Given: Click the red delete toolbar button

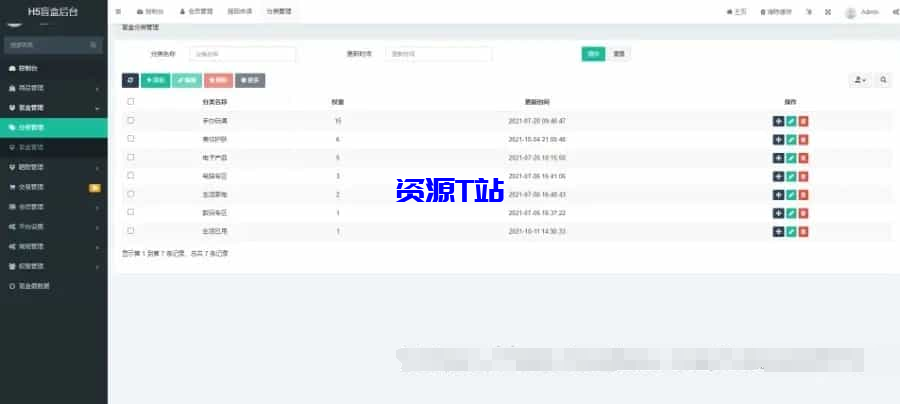Looking at the screenshot, I should [x=219, y=80].
